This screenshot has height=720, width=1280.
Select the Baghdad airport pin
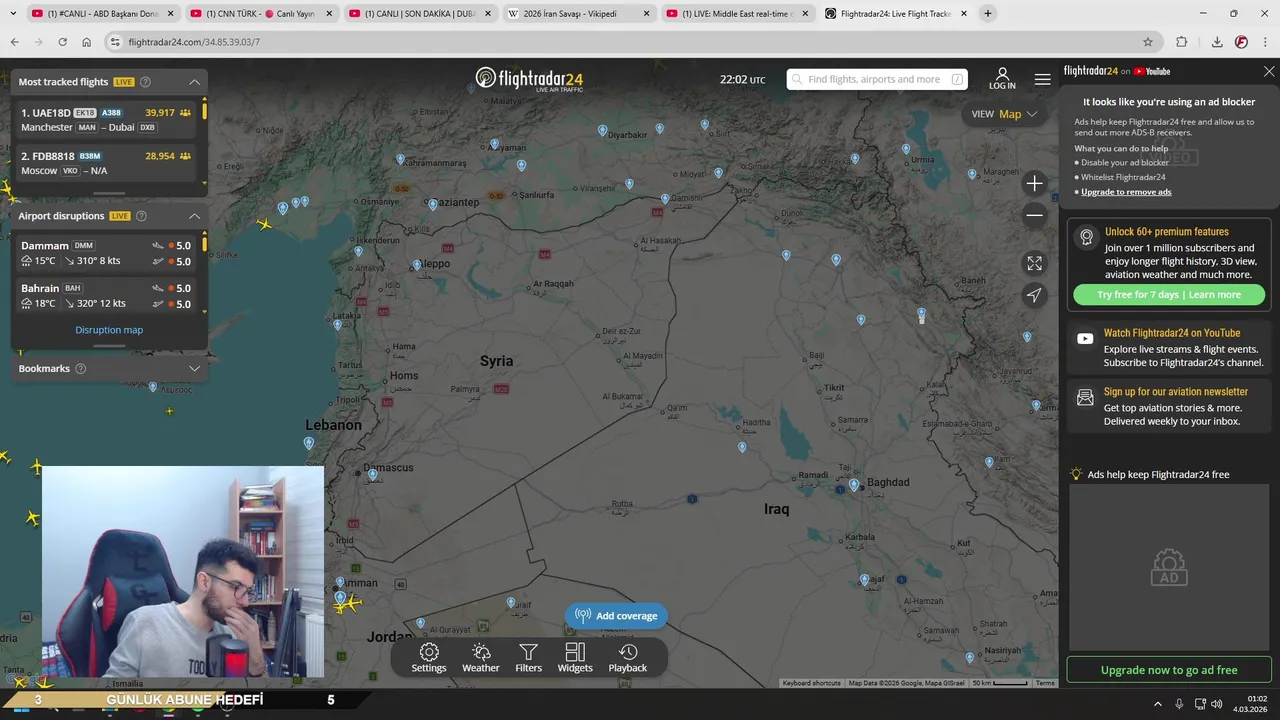(854, 485)
